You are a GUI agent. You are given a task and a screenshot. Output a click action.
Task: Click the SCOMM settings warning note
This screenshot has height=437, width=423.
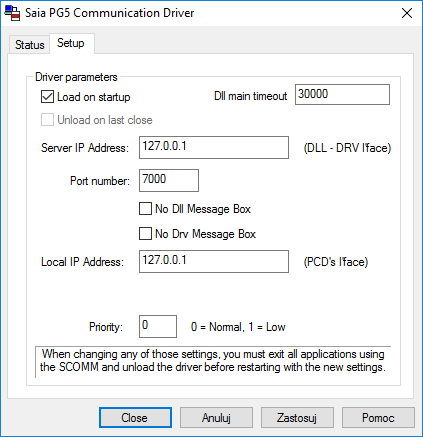tap(213, 361)
